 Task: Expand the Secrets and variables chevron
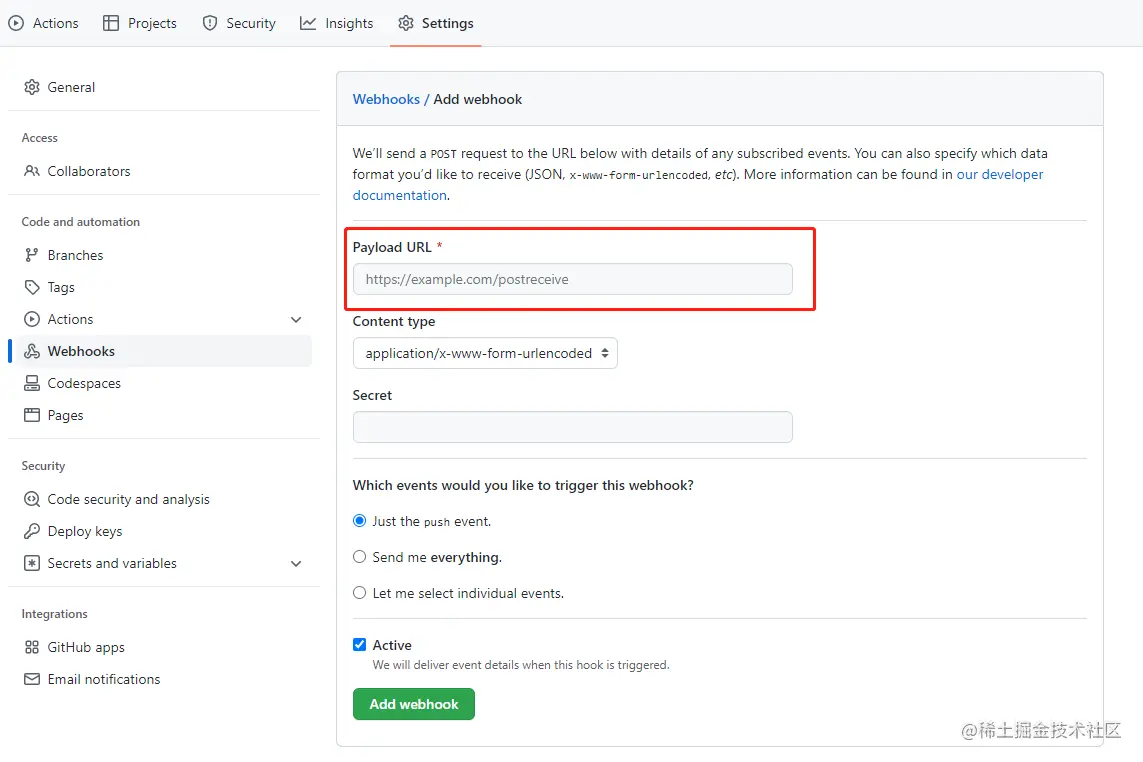296,564
